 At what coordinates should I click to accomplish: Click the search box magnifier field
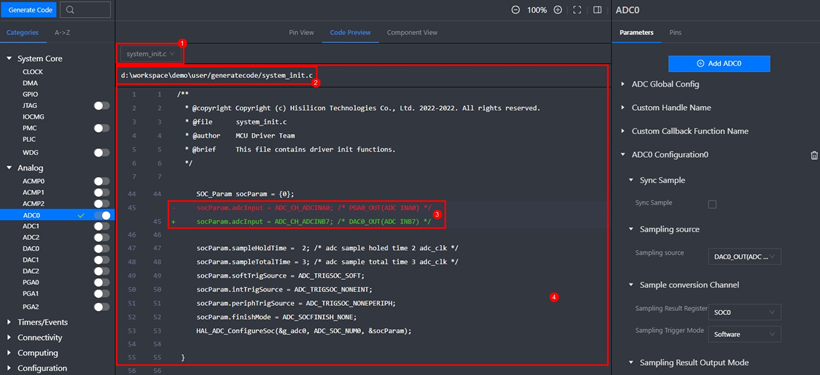[85, 9]
